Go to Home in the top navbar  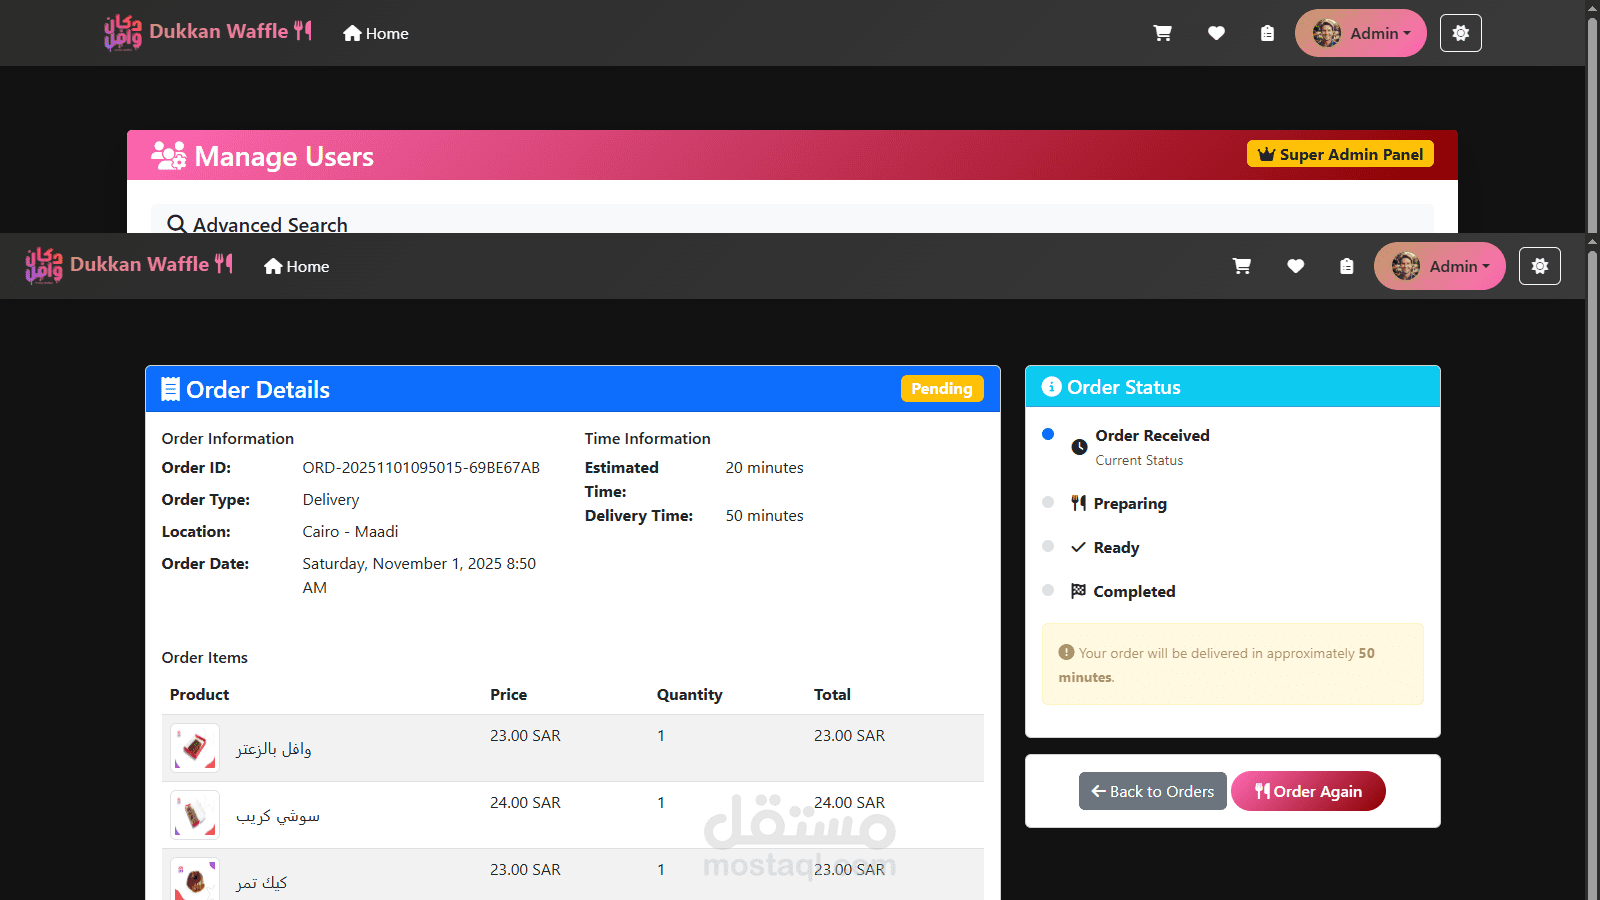376,33
